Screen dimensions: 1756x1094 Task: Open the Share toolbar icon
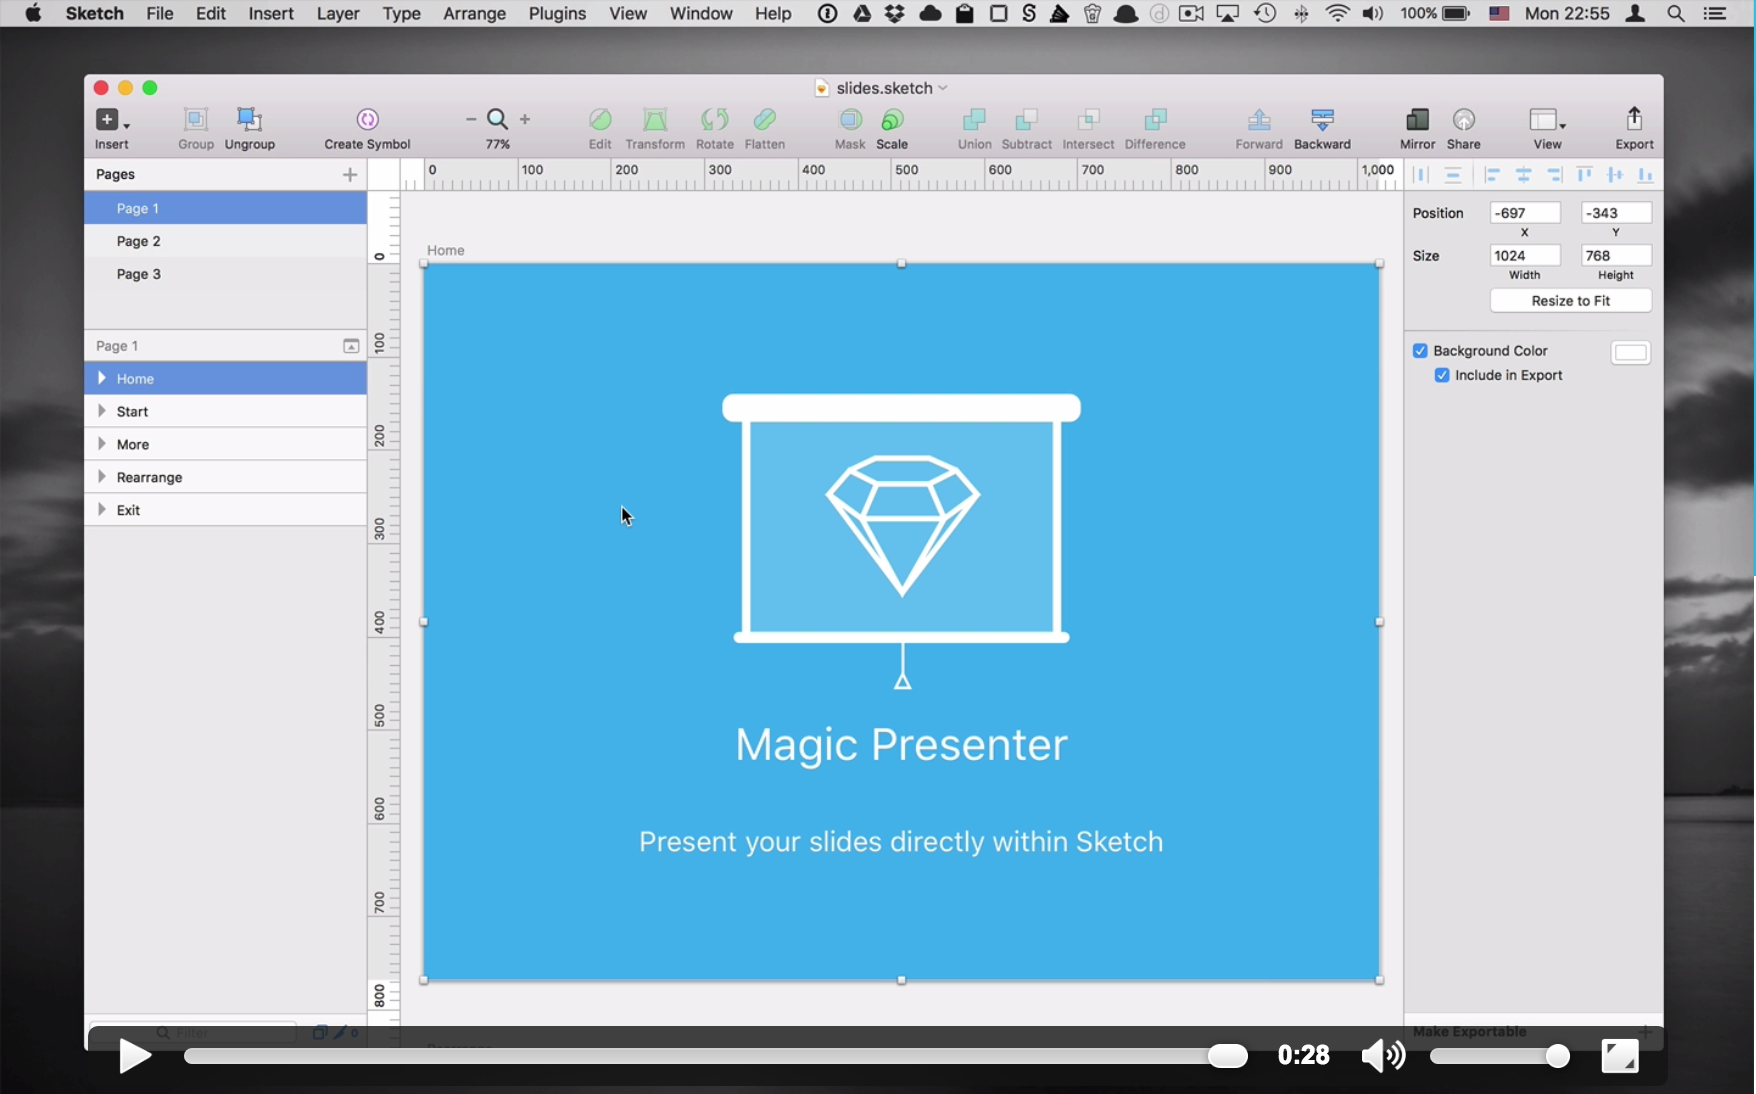[x=1463, y=120]
